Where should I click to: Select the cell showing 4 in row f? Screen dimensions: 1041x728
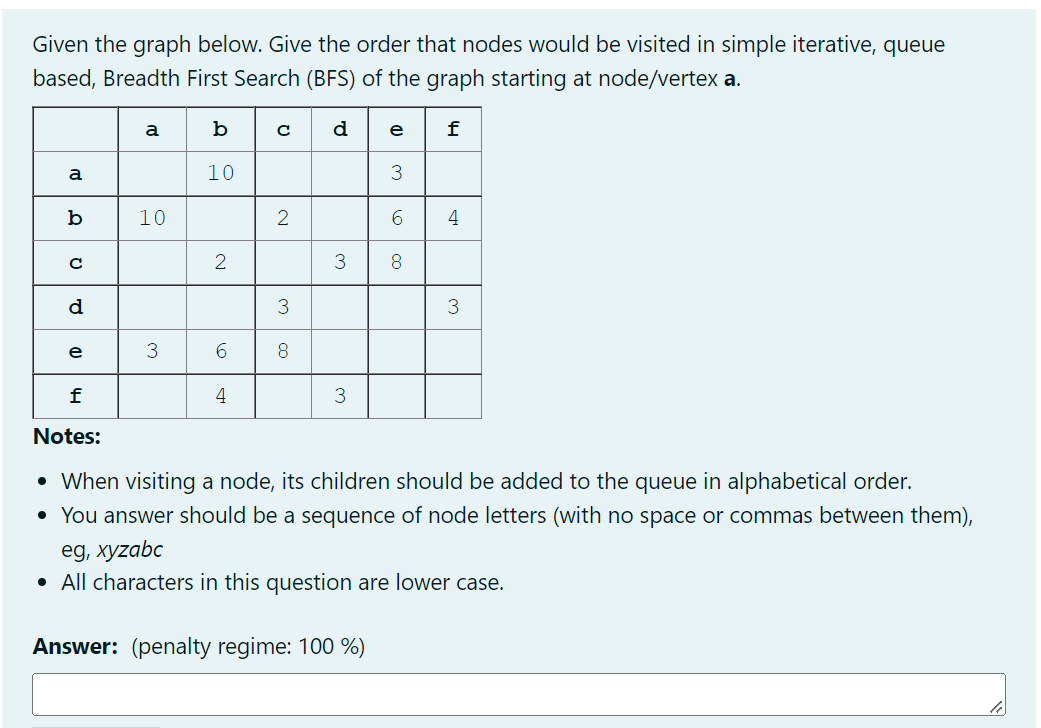[220, 396]
